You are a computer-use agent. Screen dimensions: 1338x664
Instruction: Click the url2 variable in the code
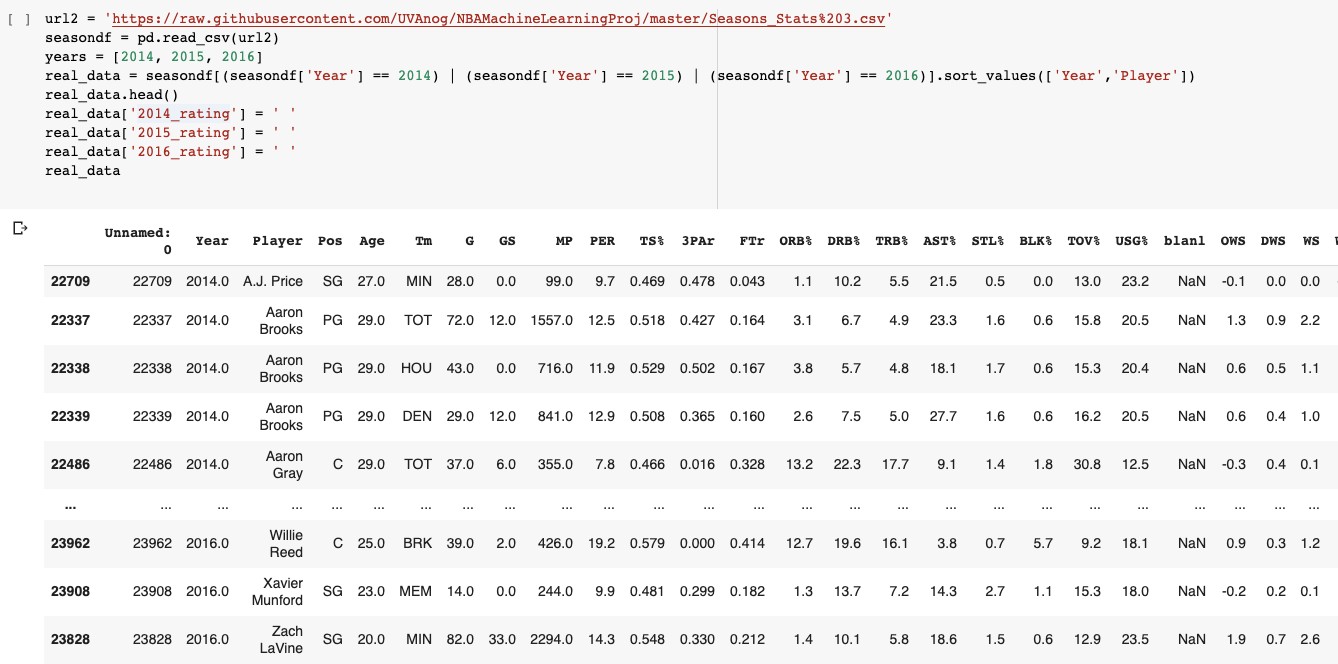coord(58,18)
